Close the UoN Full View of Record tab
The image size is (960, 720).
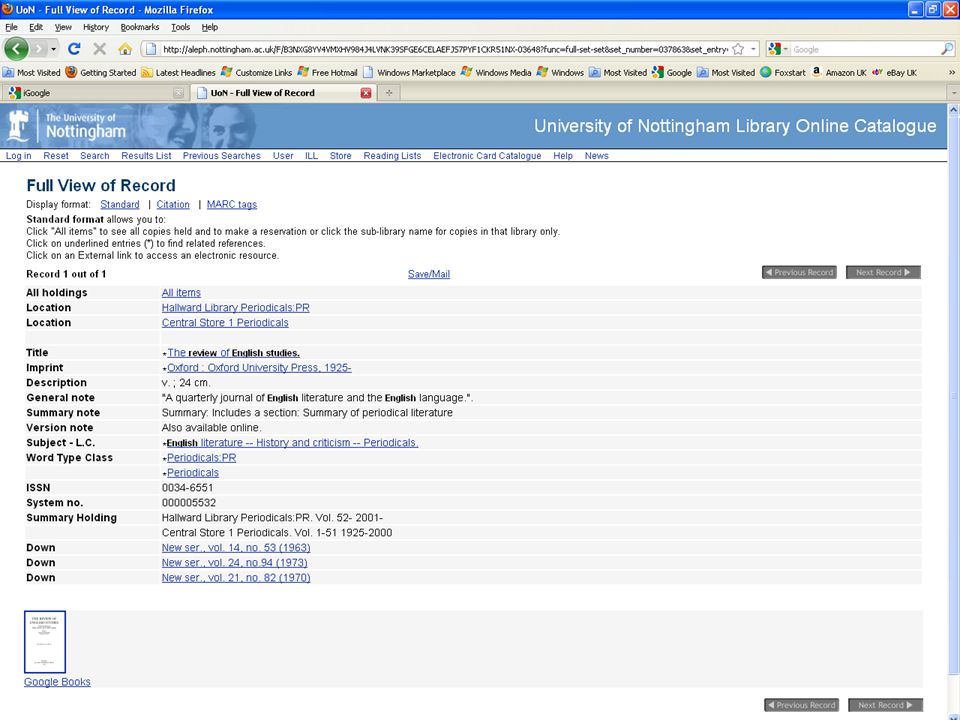(x=366, y=93)
